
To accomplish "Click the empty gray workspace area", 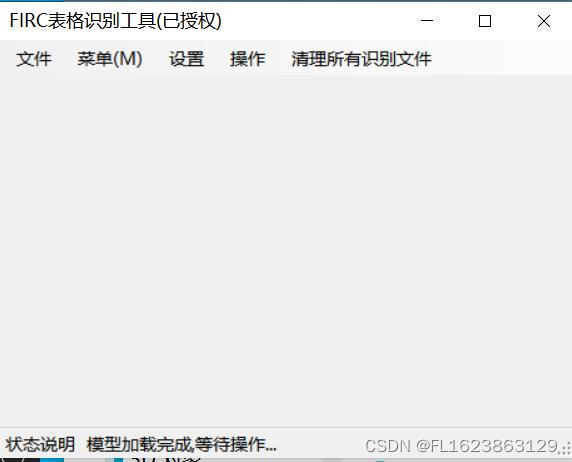I will click(x=286, y=251).
